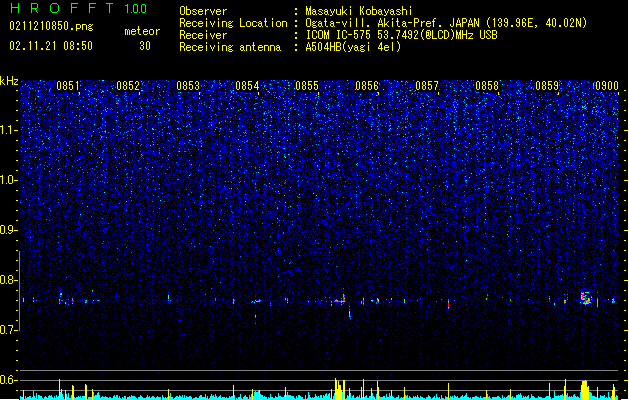Click the Receiving Location field label
The image size is (629, 400).
click(x=233, y=23)
